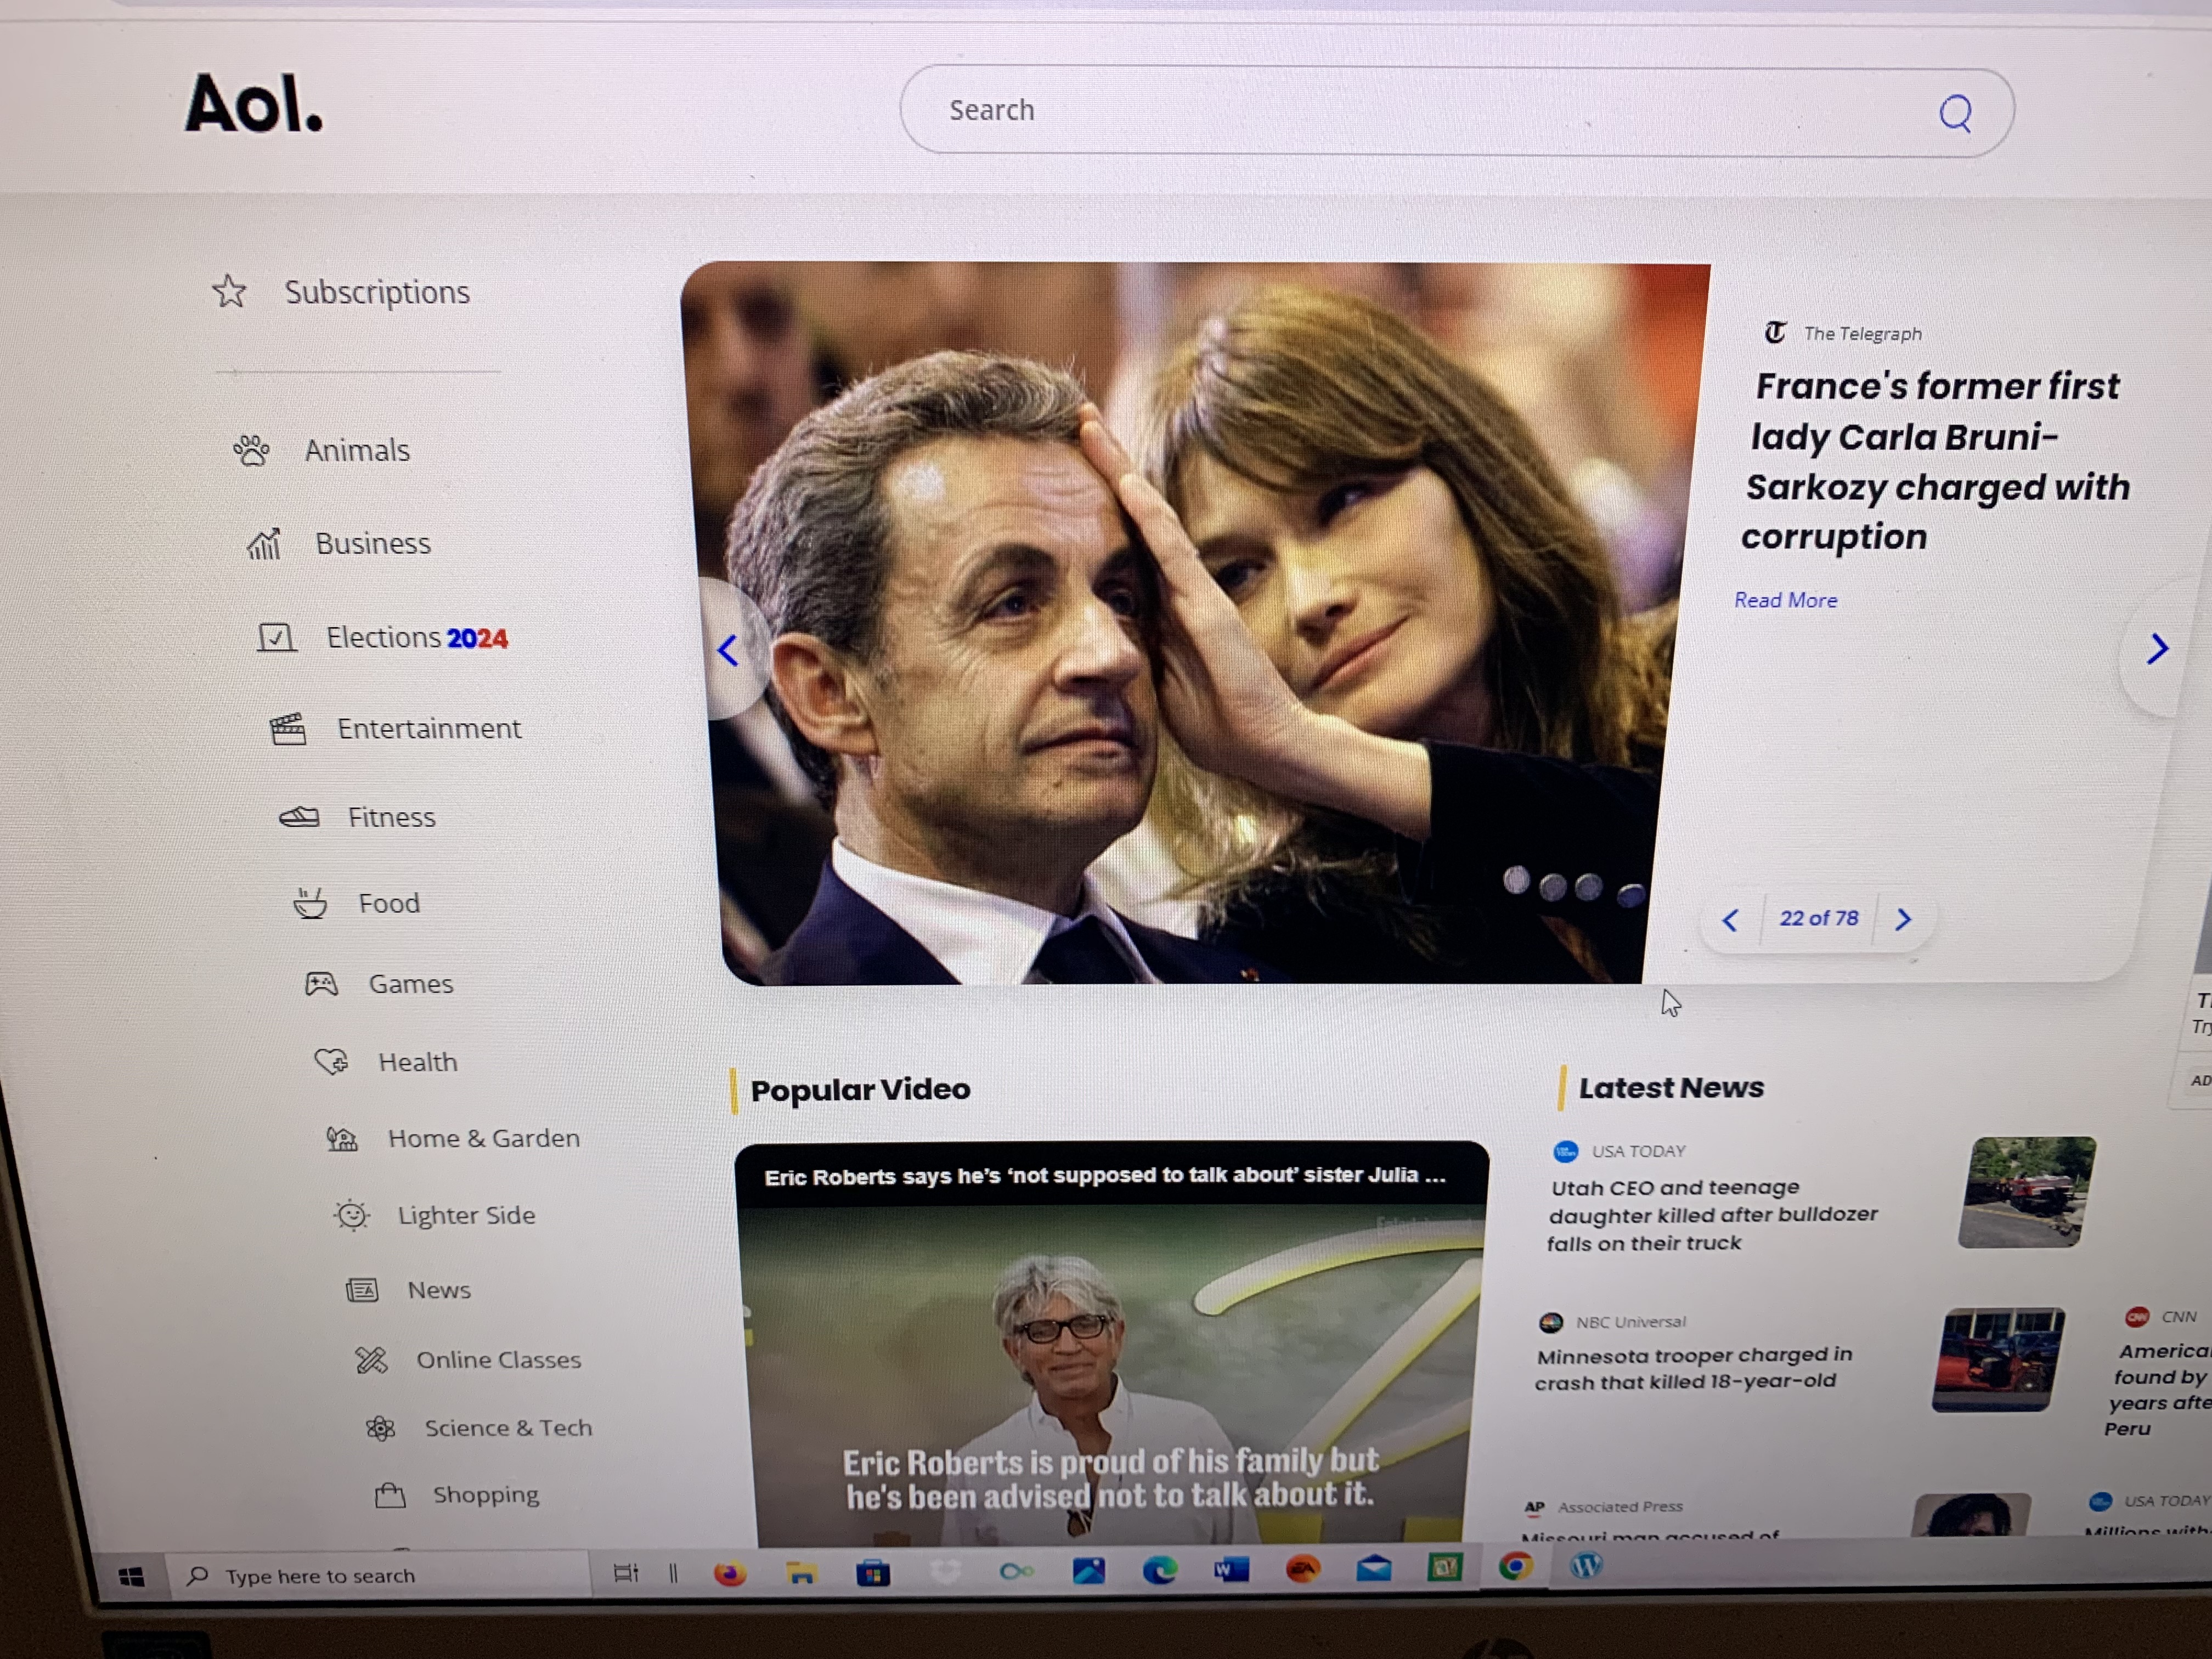Open the WordPress taskbar icon
Image resolution: width=2212 pixels, height=1659 pixels.
click(x=1586, y=1566)
